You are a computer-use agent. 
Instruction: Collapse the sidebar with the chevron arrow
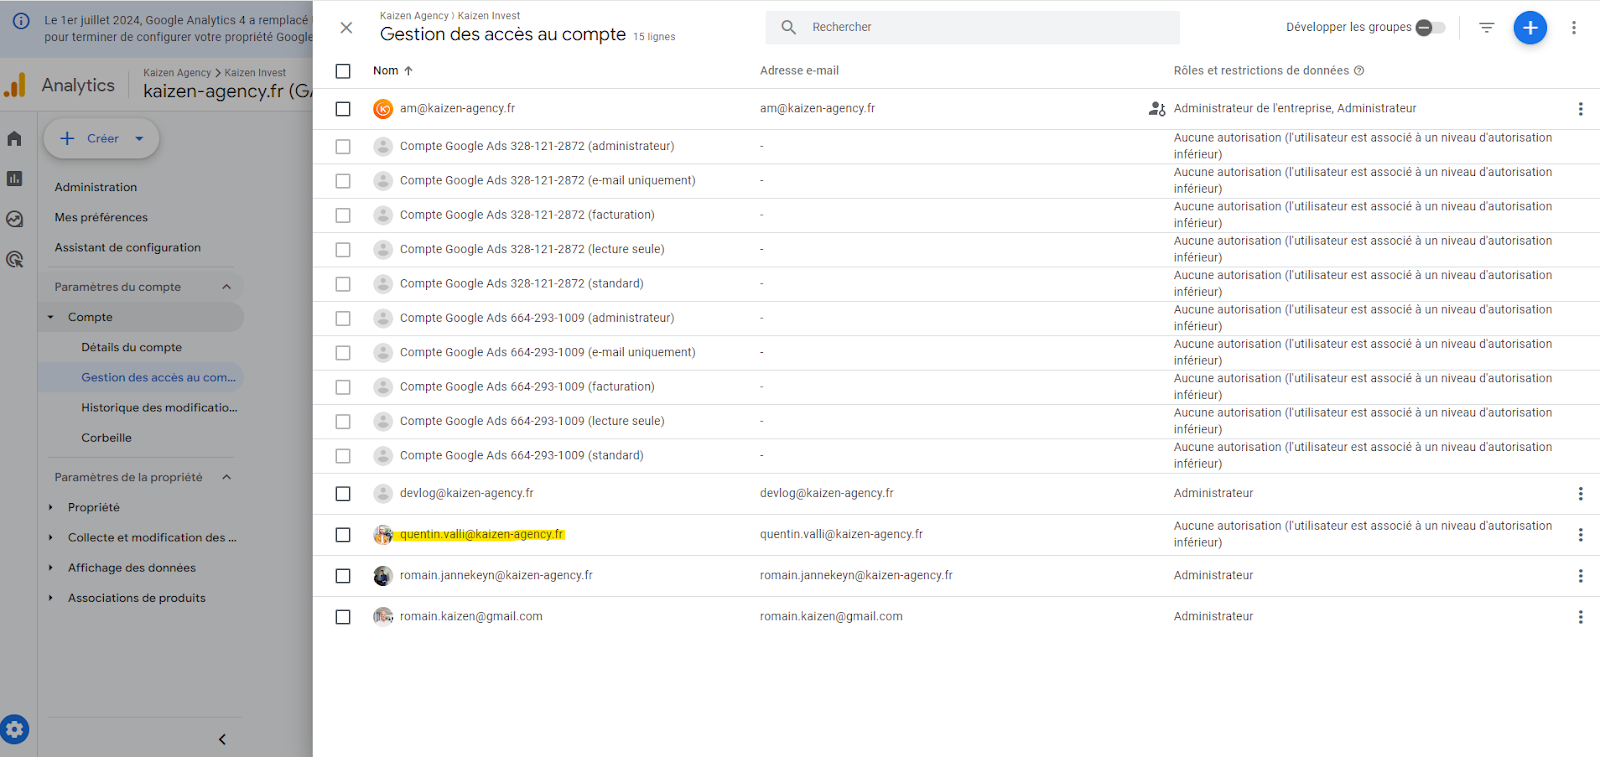tap(222, 740)
